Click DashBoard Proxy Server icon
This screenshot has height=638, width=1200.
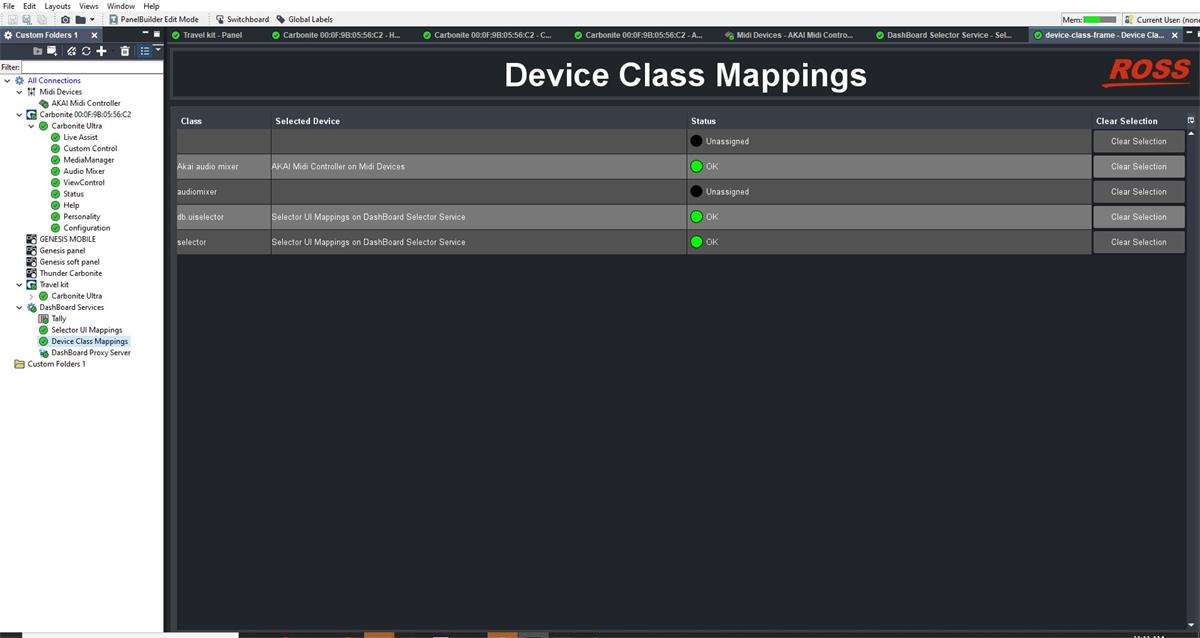point(44,353)
